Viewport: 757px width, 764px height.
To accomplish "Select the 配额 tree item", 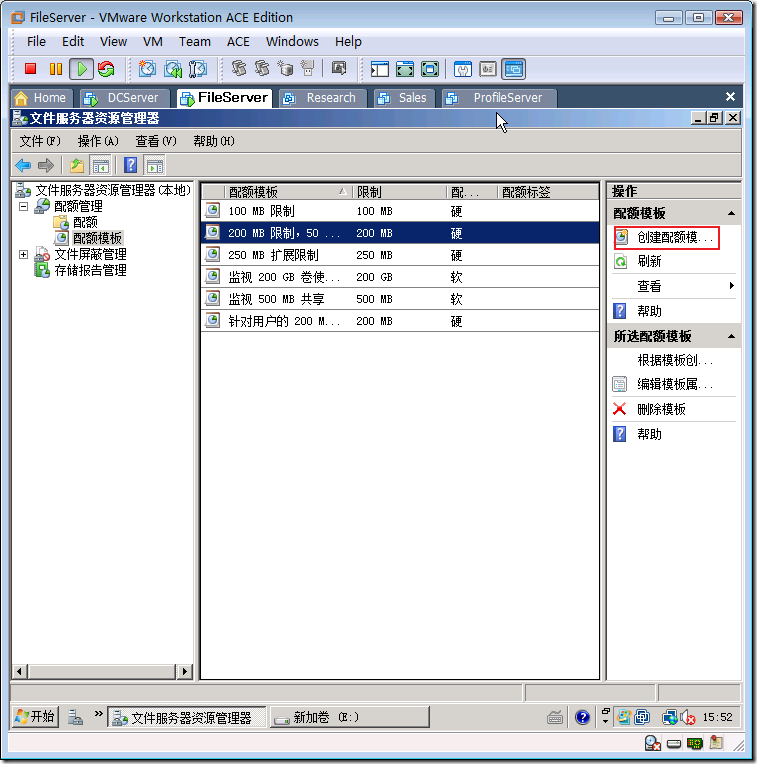I will click(85, 222).
